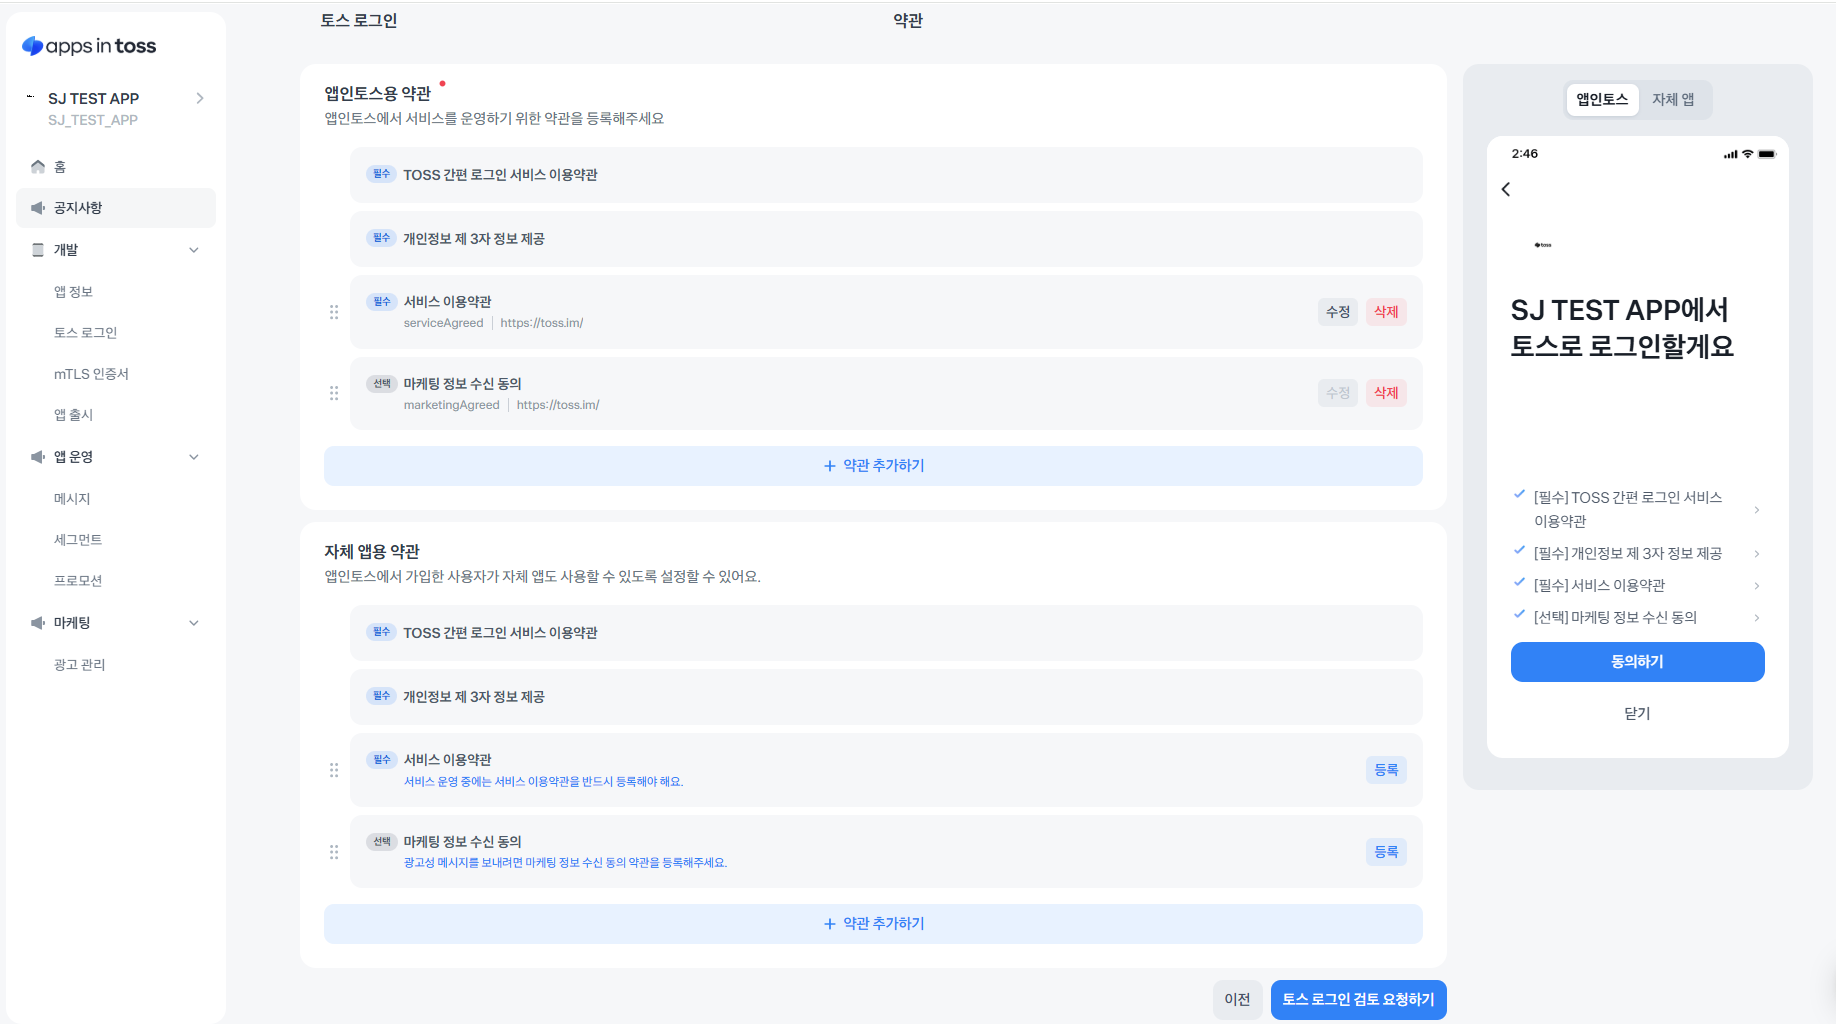Grab drag handle of 서비스 이용약관 in 앱인토스용 약관
This screenshot has width=1836, height=1024.
(334, 312)
